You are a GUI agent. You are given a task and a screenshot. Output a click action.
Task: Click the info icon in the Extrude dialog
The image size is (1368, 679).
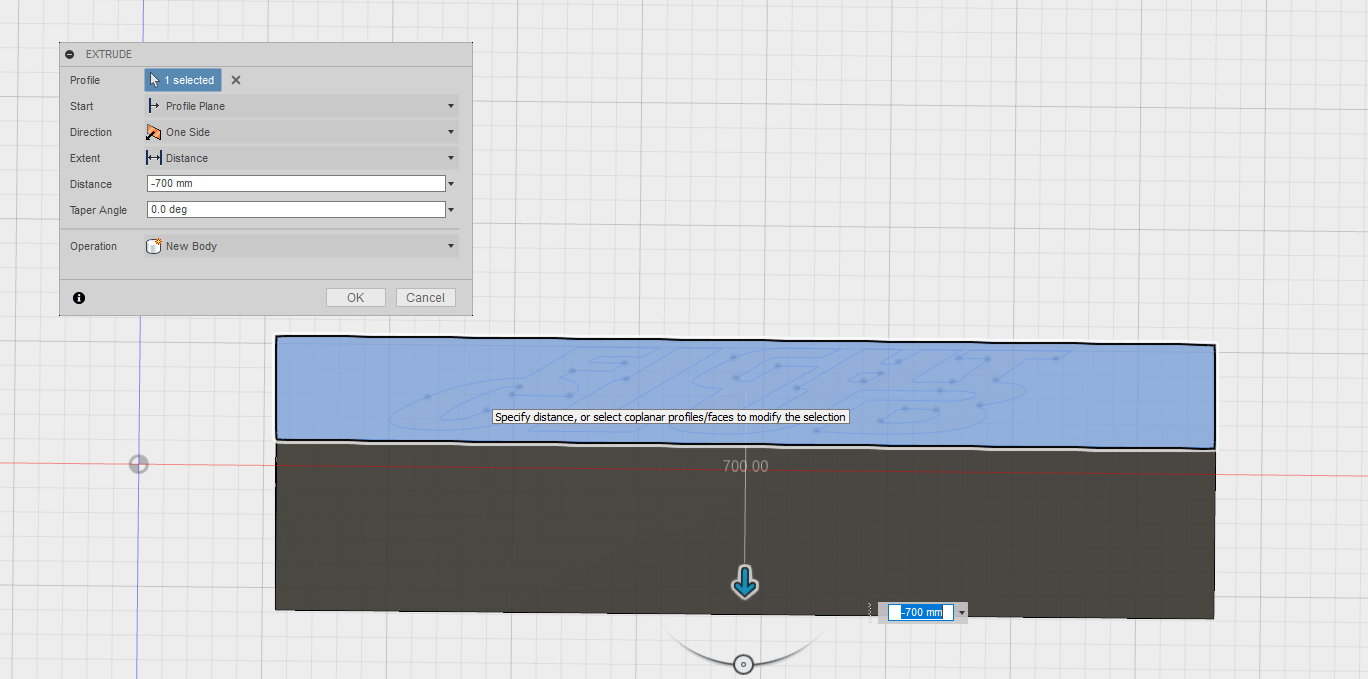(79, 298)
